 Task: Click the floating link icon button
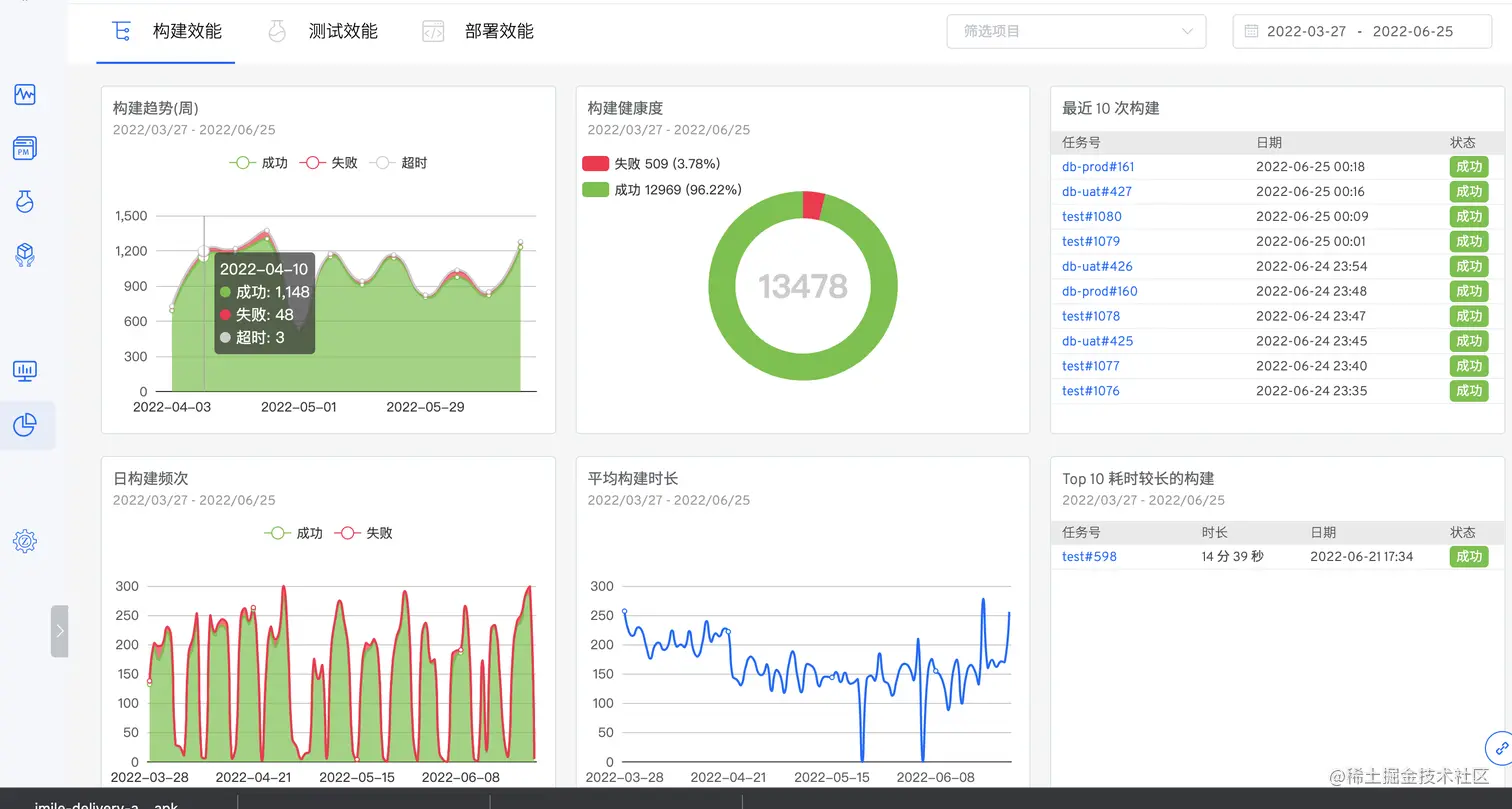click(1499, 748)
